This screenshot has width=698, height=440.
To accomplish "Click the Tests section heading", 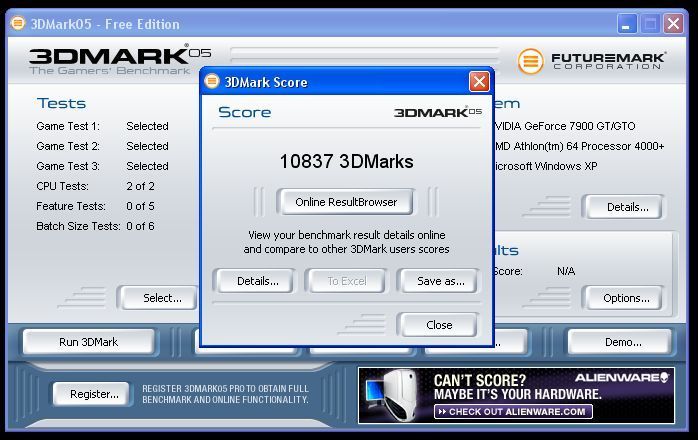I will (x=61, y=104).
